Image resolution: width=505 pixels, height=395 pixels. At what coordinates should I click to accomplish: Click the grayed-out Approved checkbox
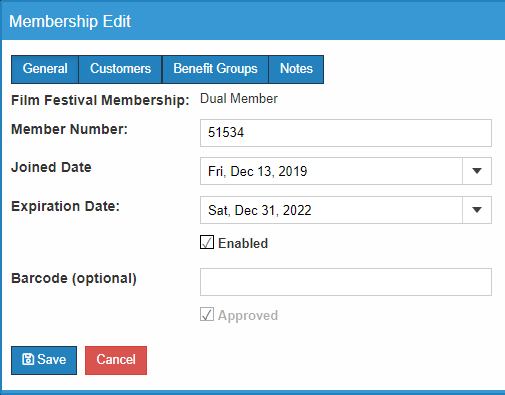point(207,314)
